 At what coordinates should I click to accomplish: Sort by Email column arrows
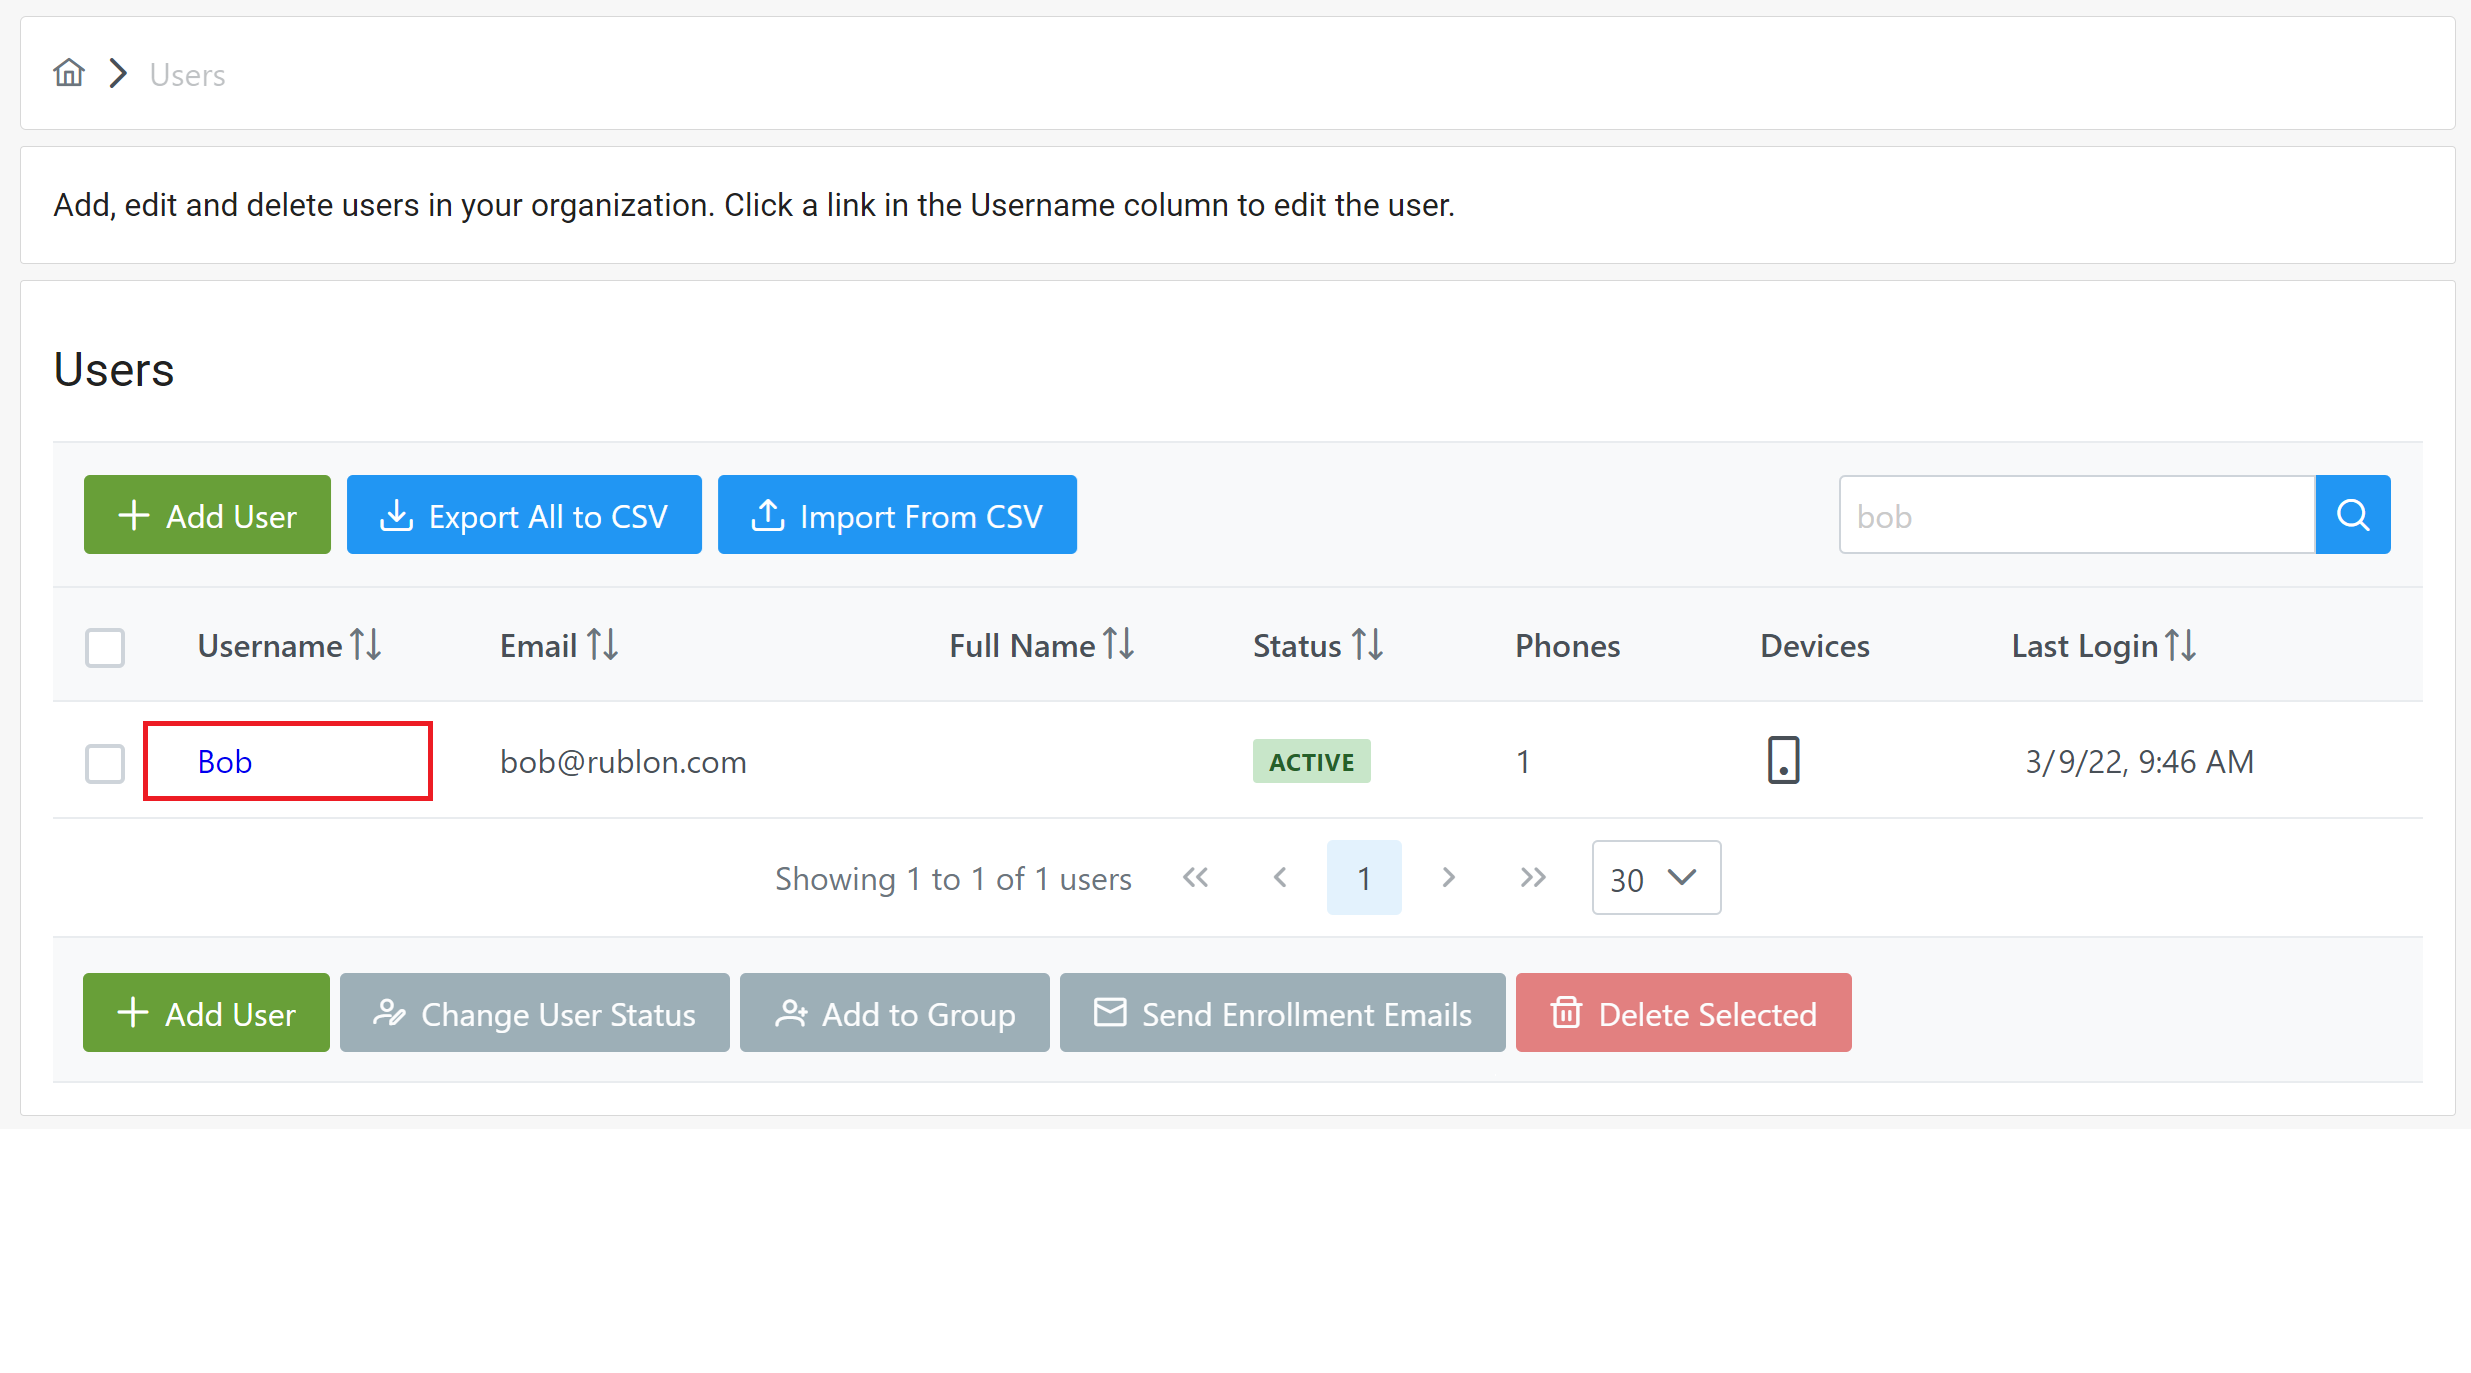[603, 645]
